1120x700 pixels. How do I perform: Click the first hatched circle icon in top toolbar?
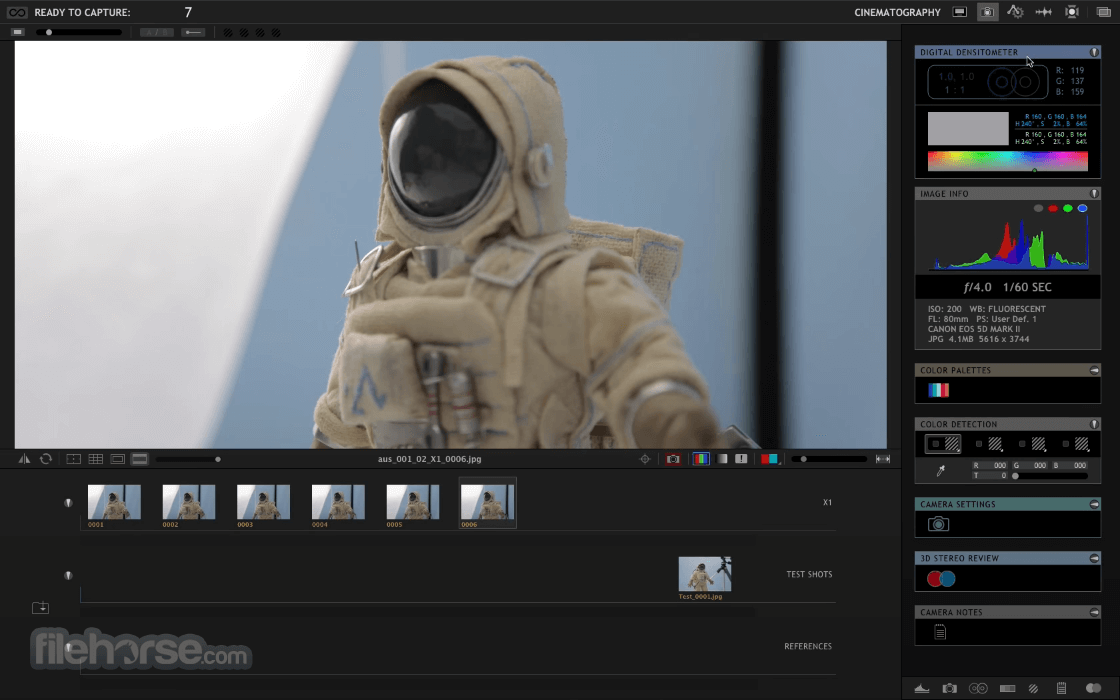click(228, 33)
